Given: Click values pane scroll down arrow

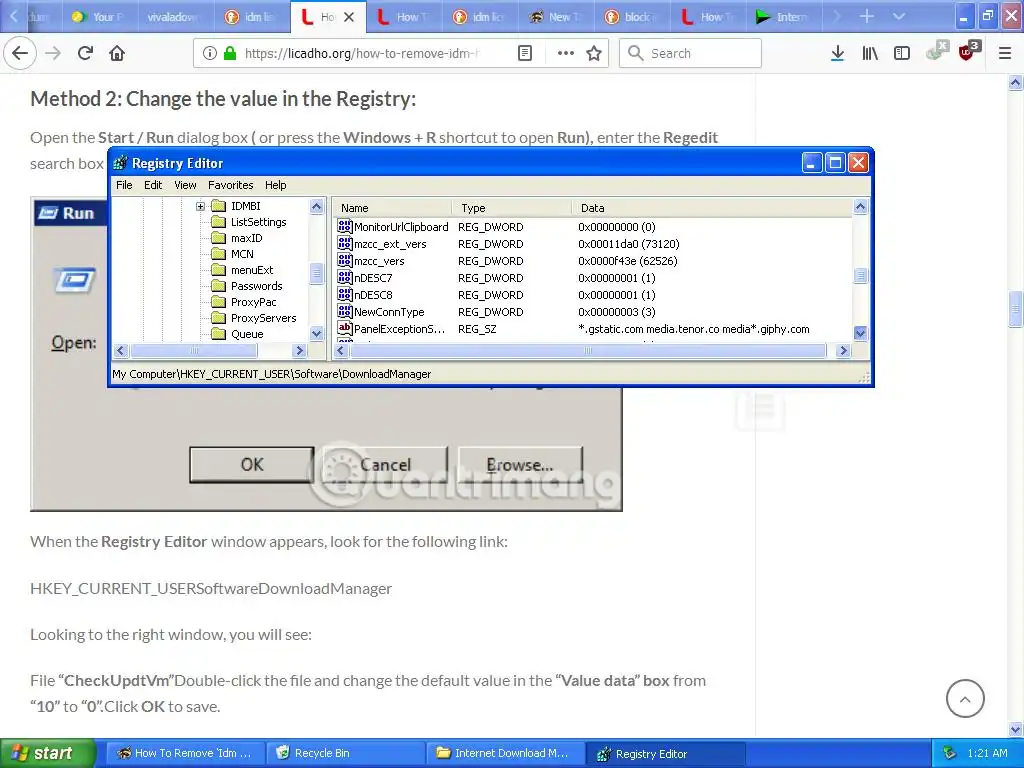Looking at the screenshot, I should pos(860,333).
